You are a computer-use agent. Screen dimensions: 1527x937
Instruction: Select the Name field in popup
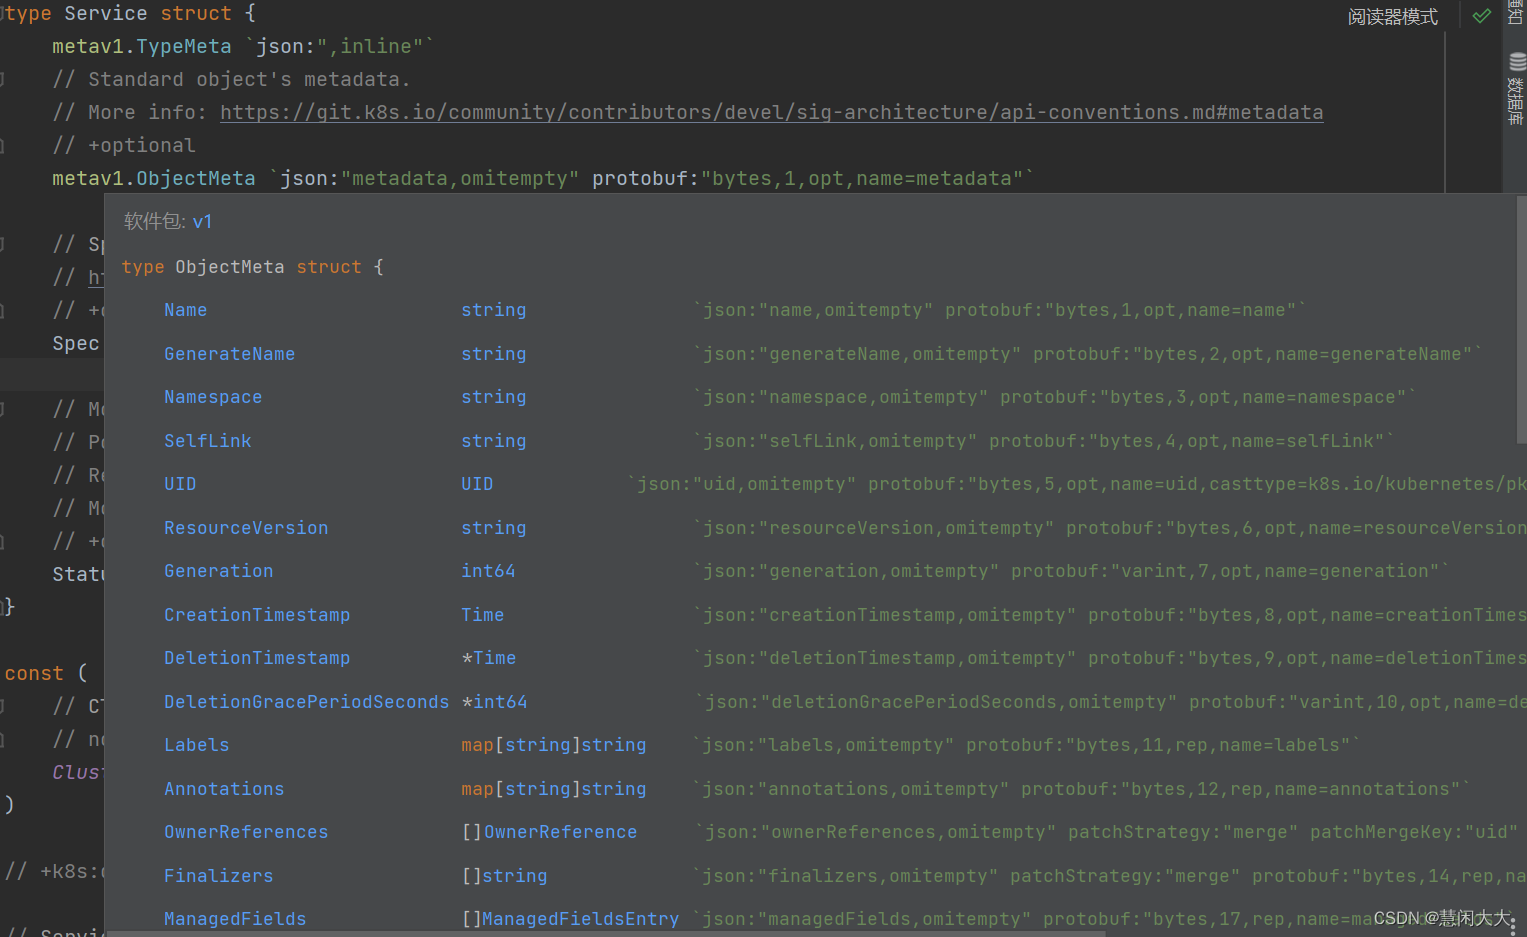(x=185, y=310)
